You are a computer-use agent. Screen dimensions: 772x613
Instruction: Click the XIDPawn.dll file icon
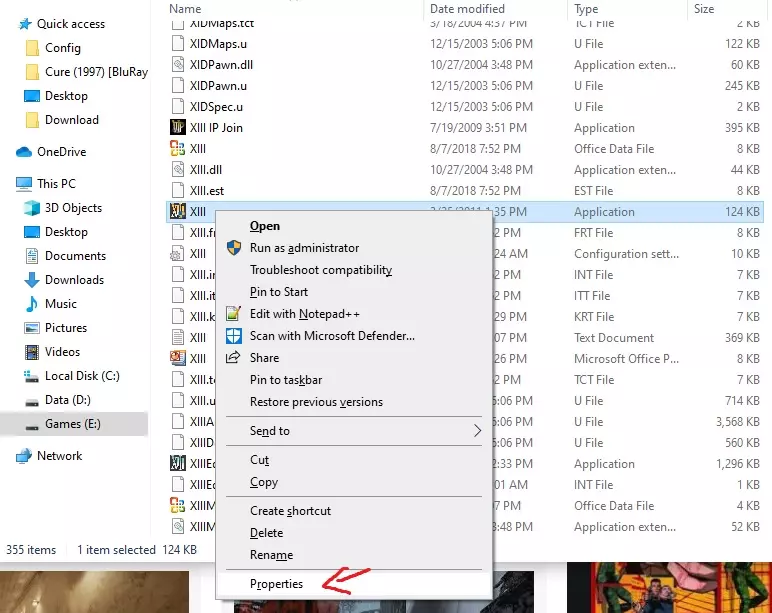pyautogui.click(x=178, y=65)
